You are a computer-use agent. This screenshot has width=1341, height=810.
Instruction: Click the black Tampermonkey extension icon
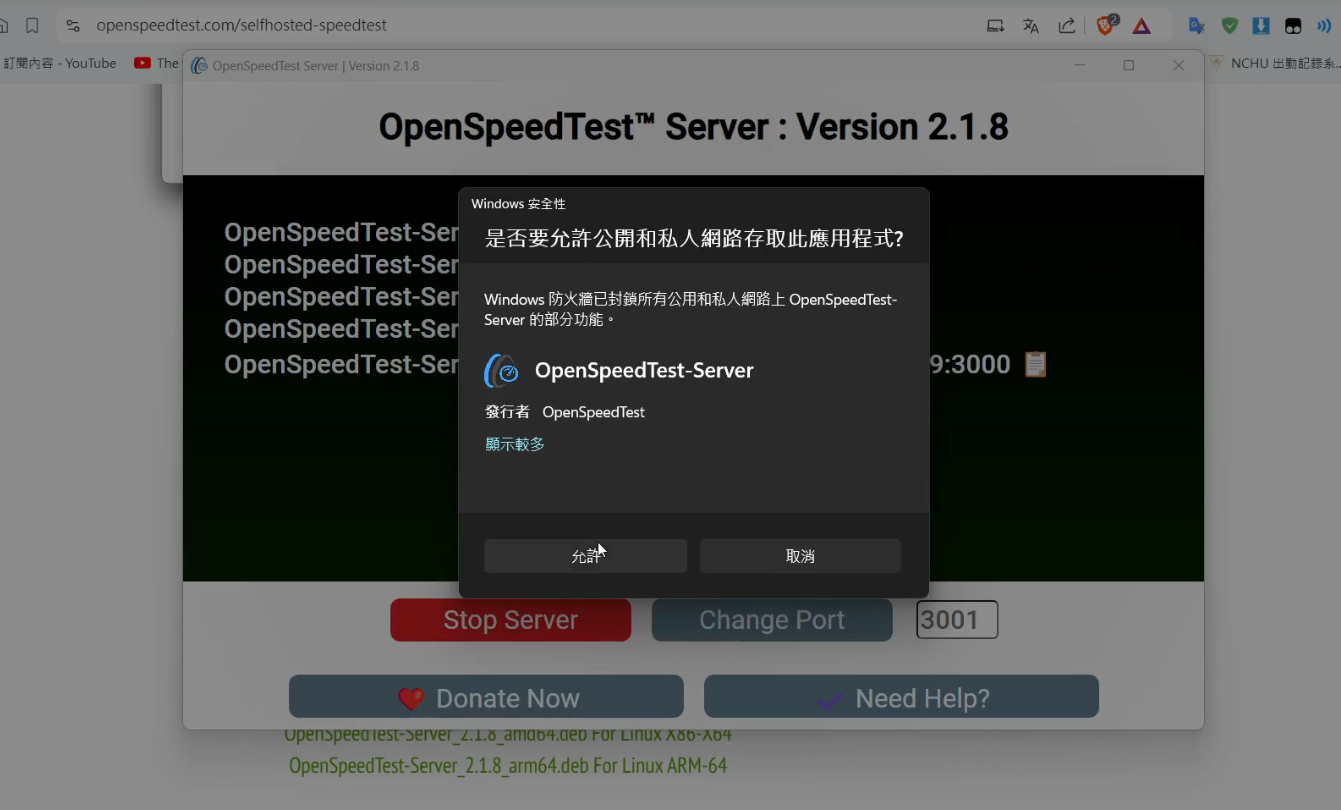[x=1293, y=26]
